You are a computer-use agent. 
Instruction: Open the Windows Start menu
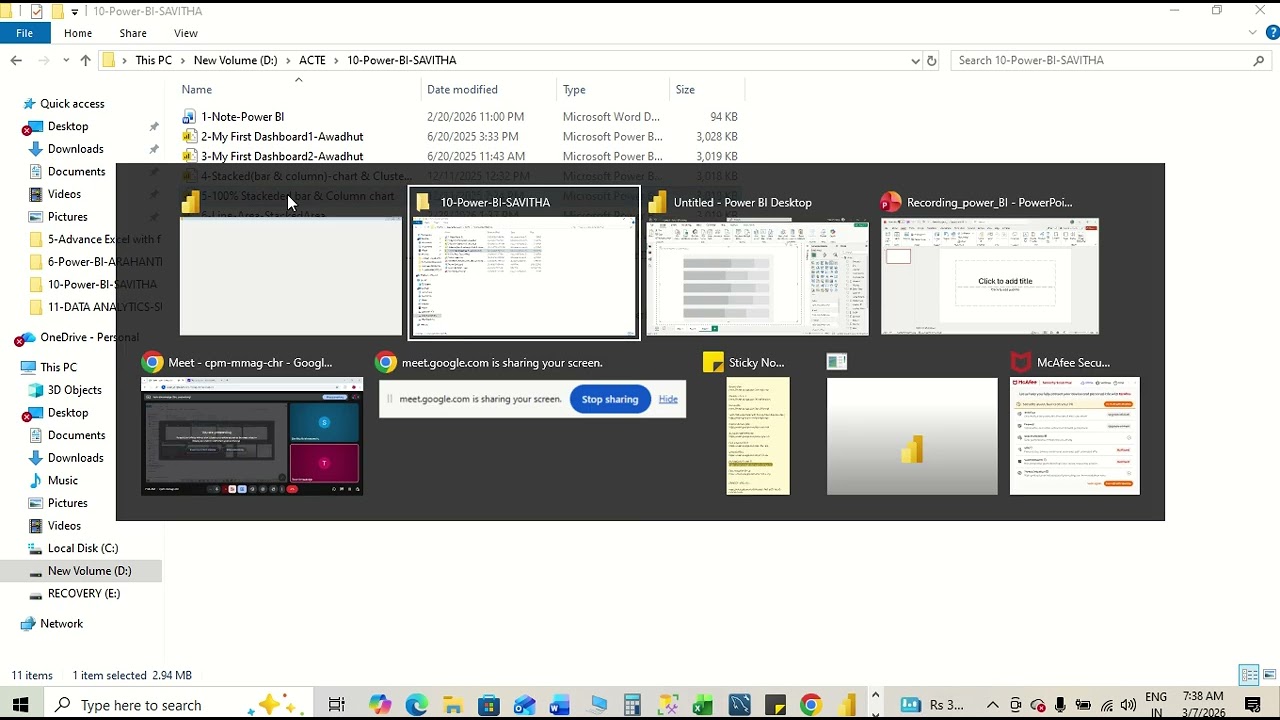[20, 705]
